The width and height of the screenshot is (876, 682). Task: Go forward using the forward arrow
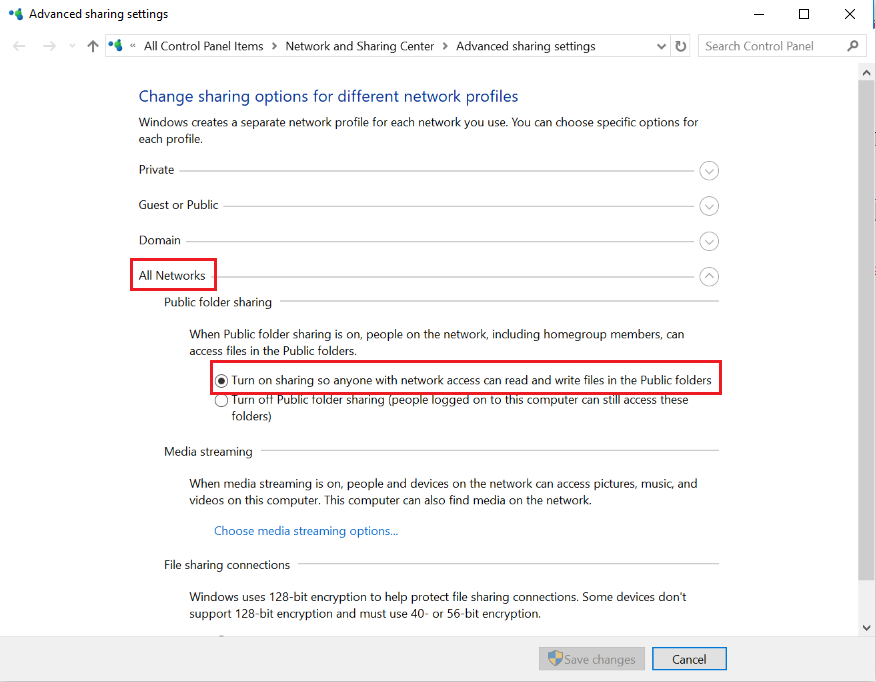click(x=49, y=46)
